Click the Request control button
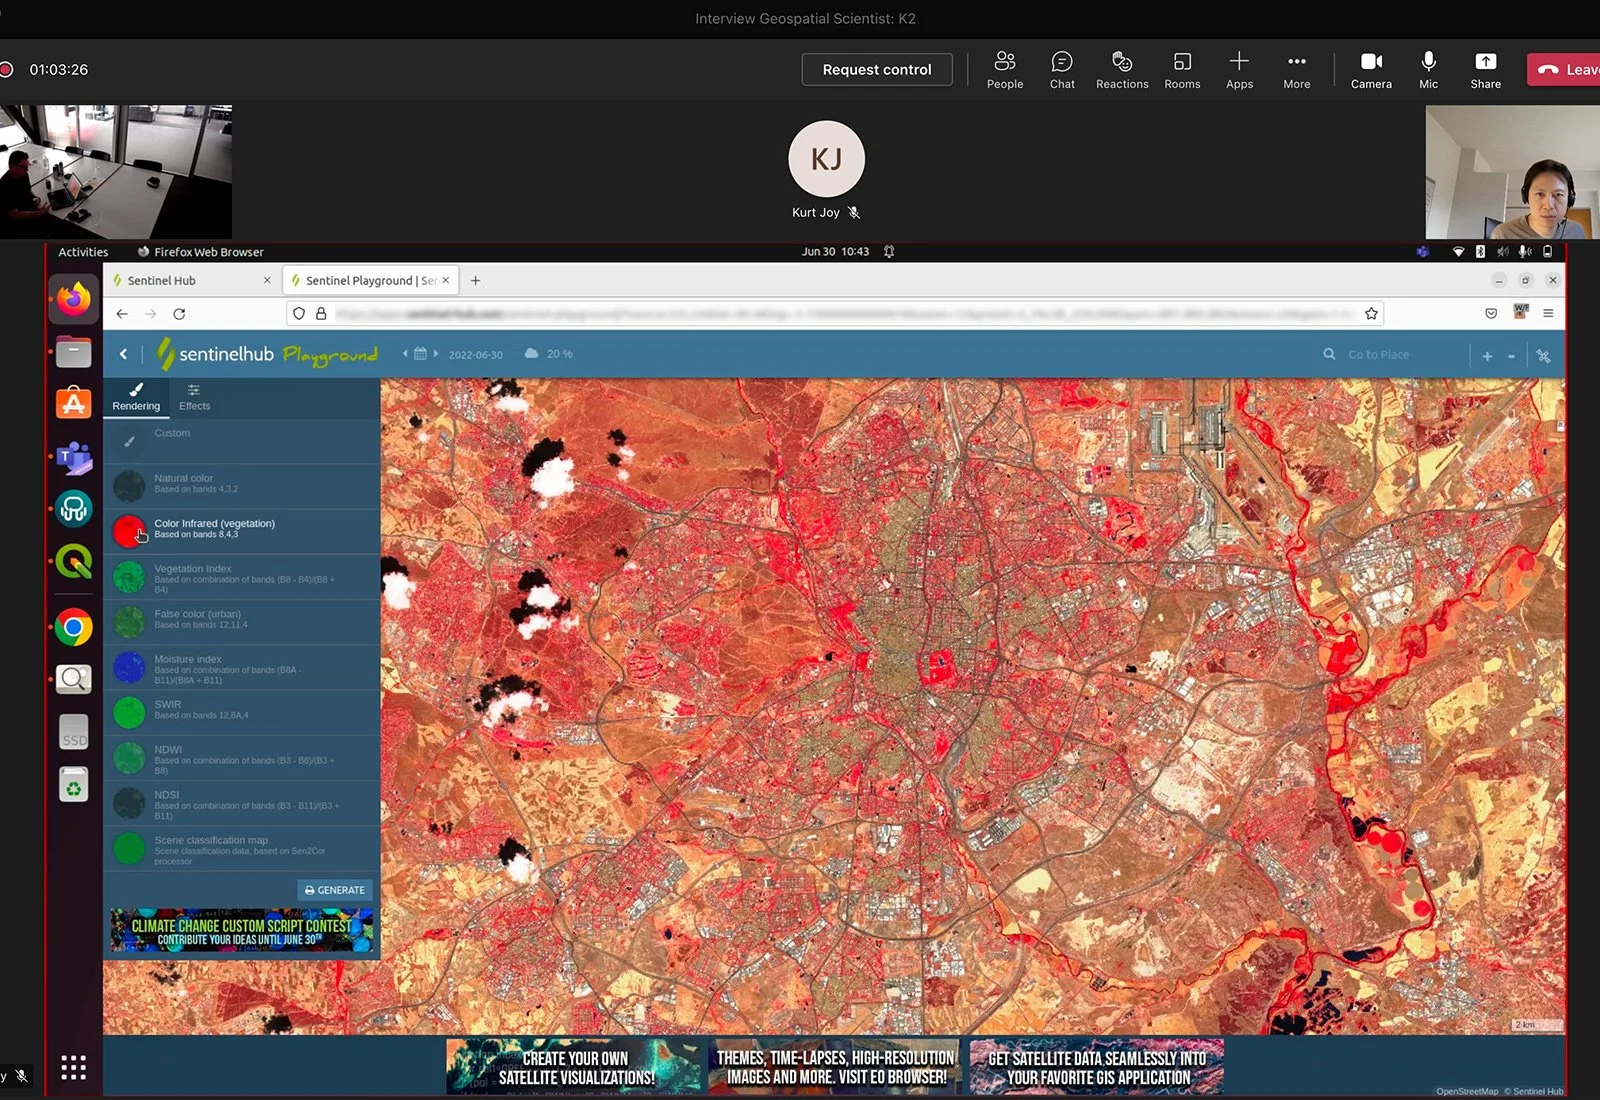Screen dimensions: 1600x1100 tap(876, 69)
